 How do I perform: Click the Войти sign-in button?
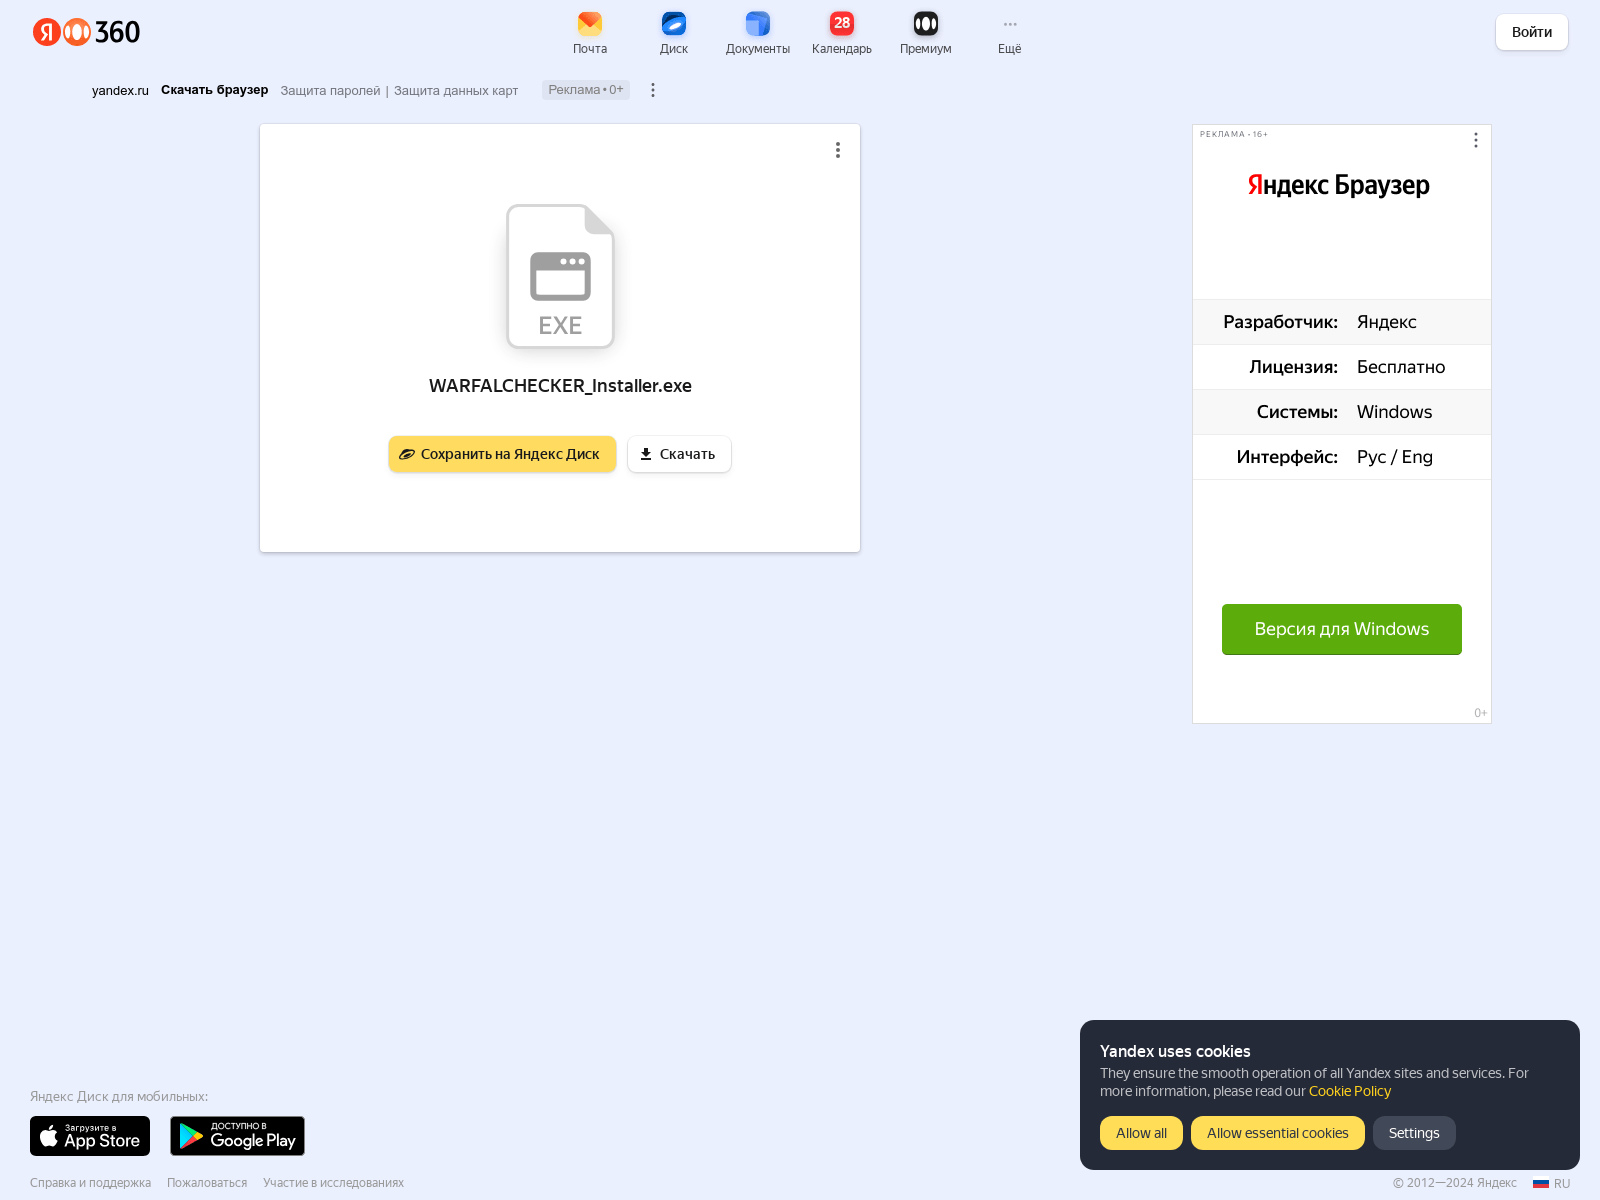tap(1532, 32)
